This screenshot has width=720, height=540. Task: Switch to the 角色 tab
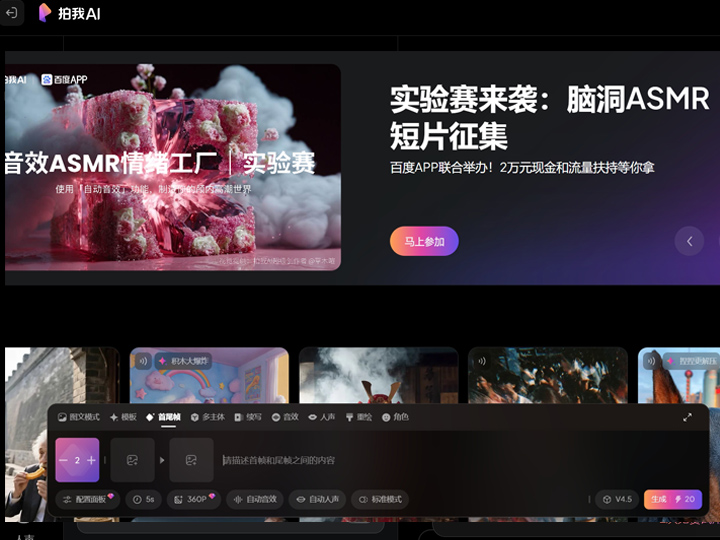coord(395,417)
